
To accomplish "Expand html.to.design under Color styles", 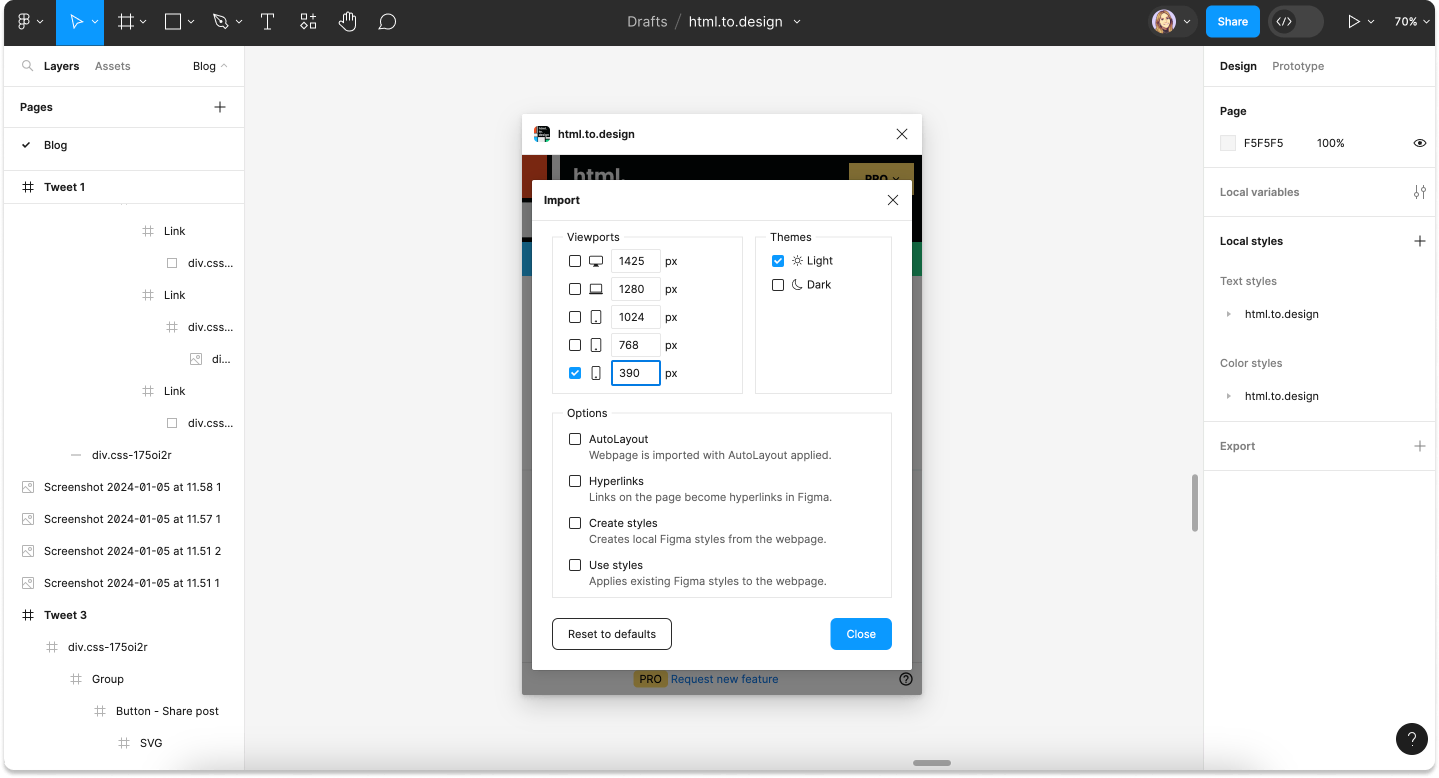I will (x=1229, y=396).
